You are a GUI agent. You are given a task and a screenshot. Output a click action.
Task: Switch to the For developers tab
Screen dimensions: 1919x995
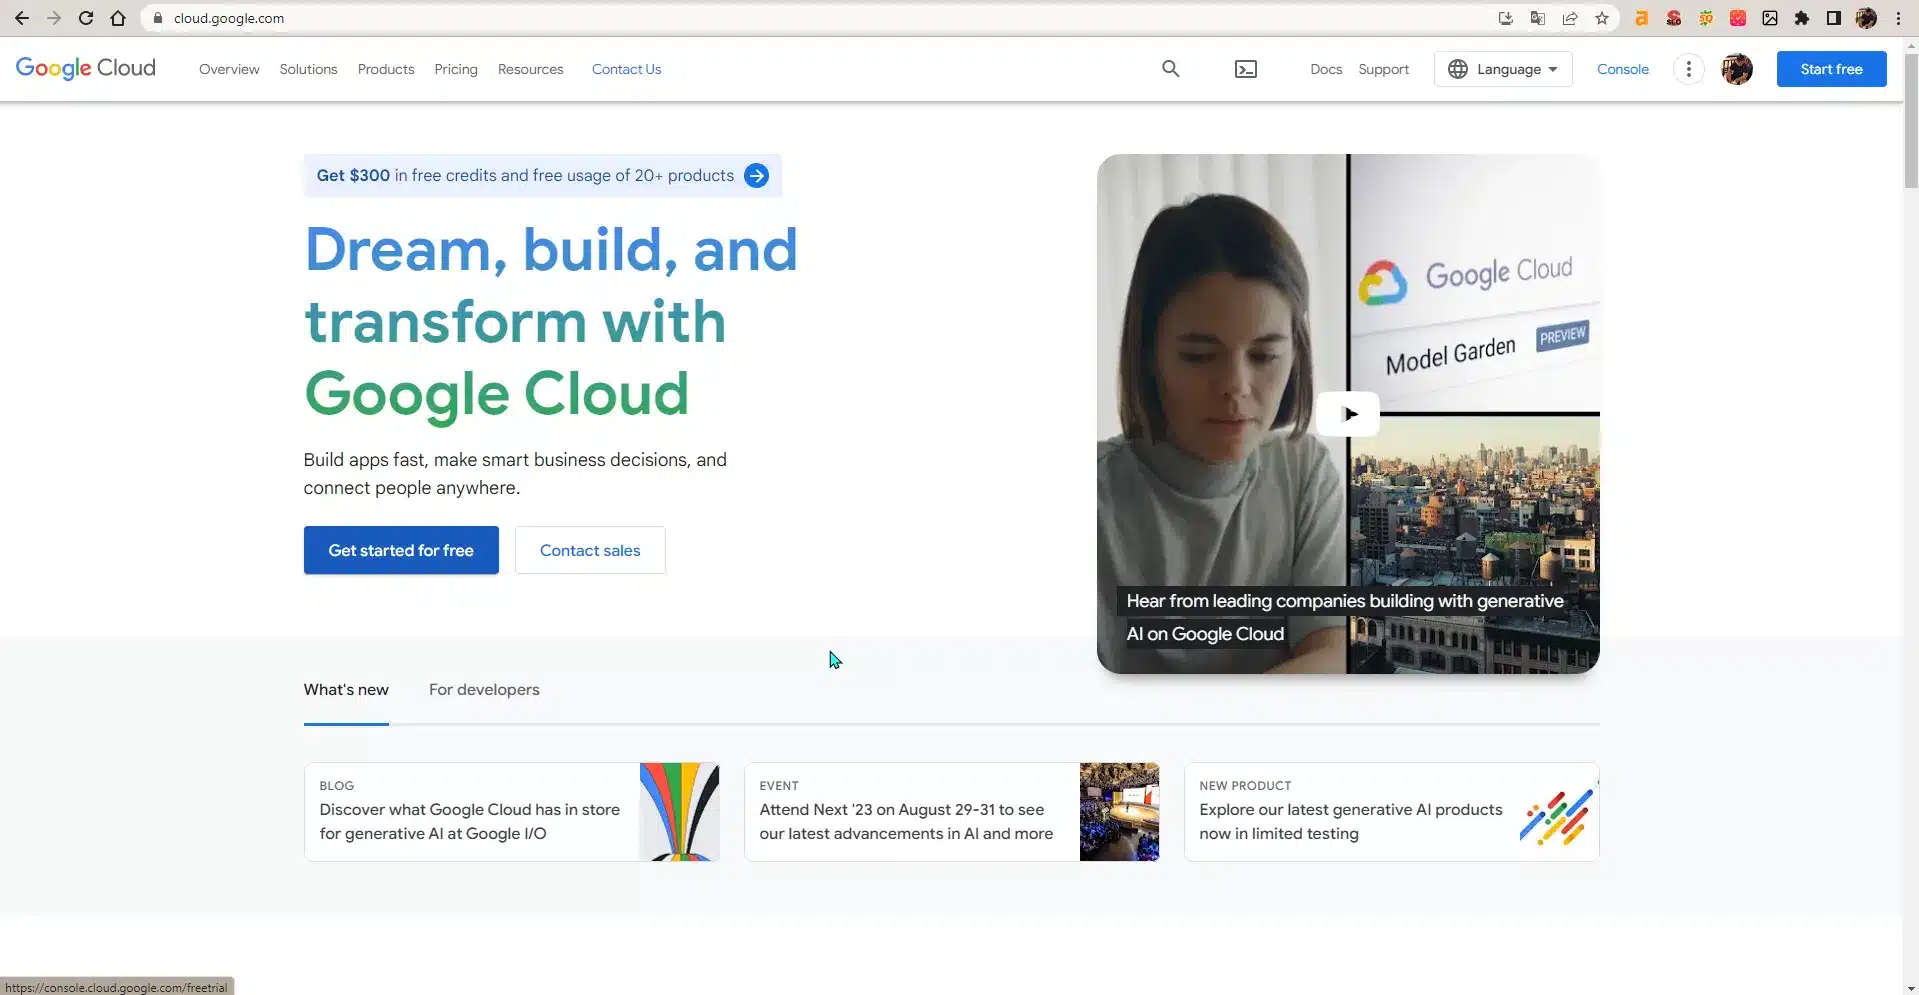484,690
